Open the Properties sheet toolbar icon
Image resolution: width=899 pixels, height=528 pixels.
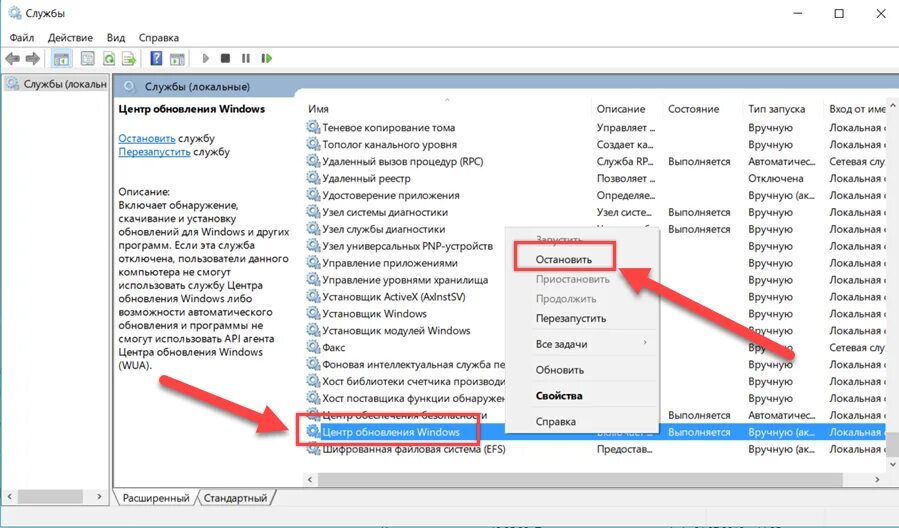click(x=87, y=58)
